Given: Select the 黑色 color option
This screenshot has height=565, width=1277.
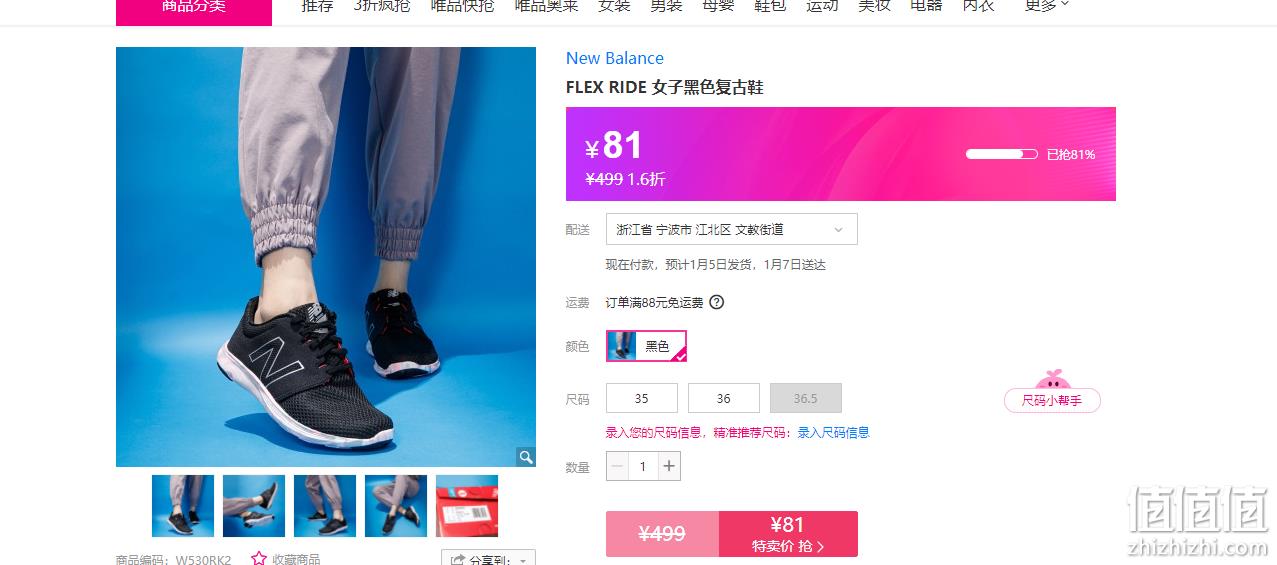Looking at the screenshot, I should click(x=646, y=346).
